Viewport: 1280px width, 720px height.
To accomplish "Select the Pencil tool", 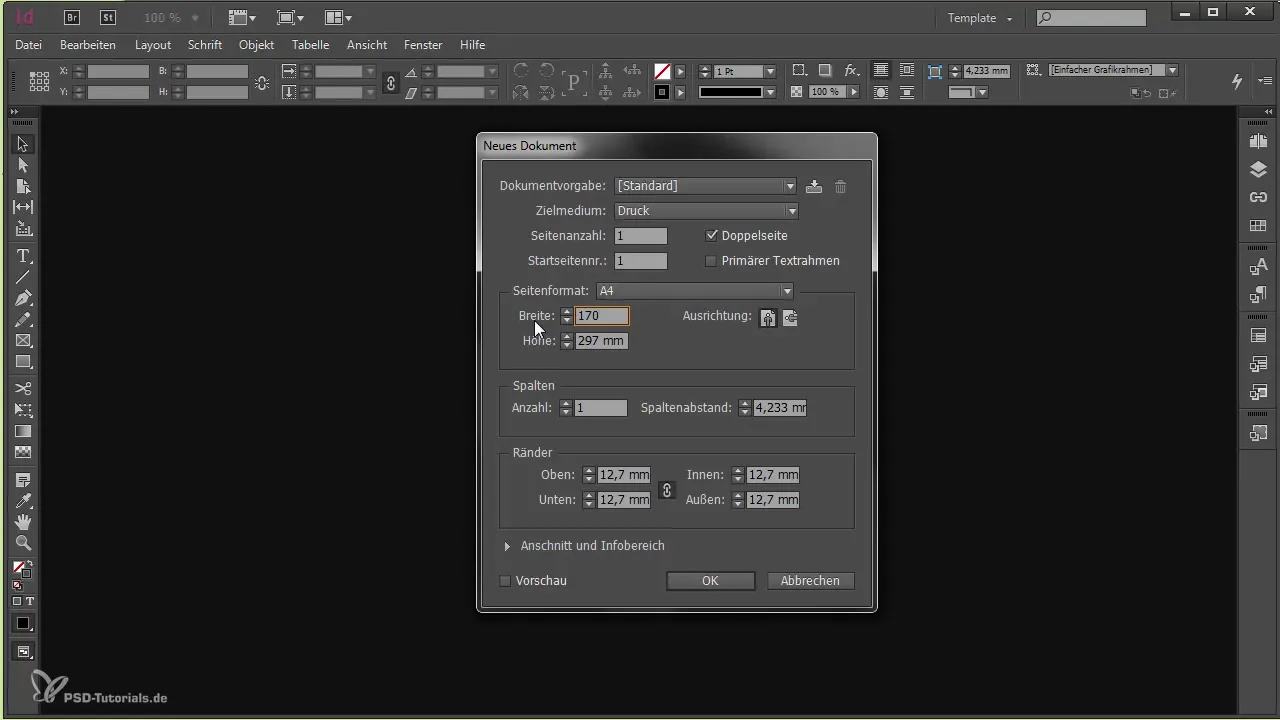I will 23,320.
